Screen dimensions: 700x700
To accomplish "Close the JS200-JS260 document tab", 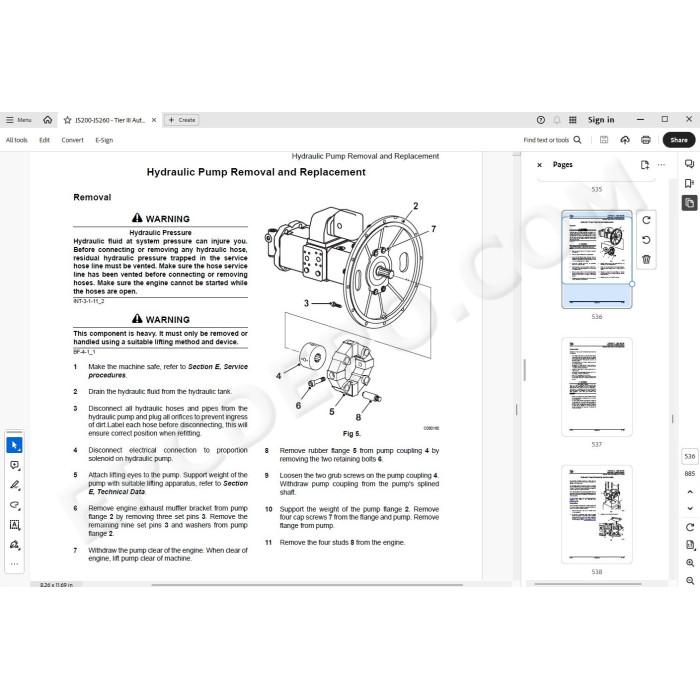I will tap(154, 120).
